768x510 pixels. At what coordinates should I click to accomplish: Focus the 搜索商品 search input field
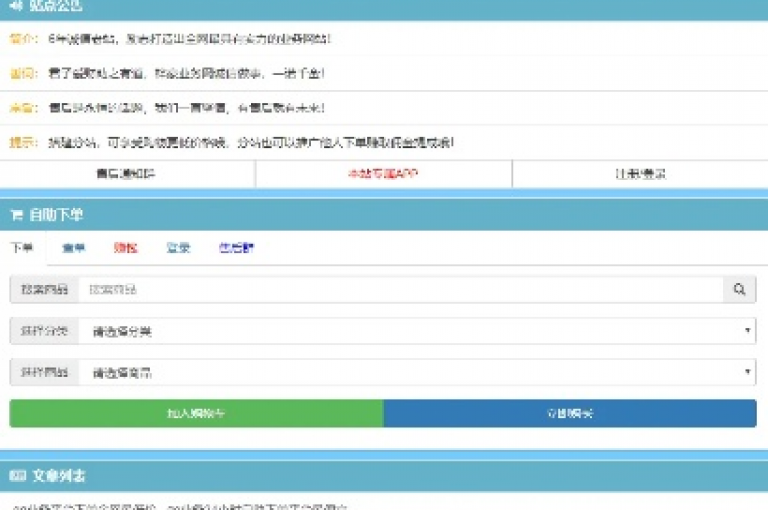click(x=401, y=290)
